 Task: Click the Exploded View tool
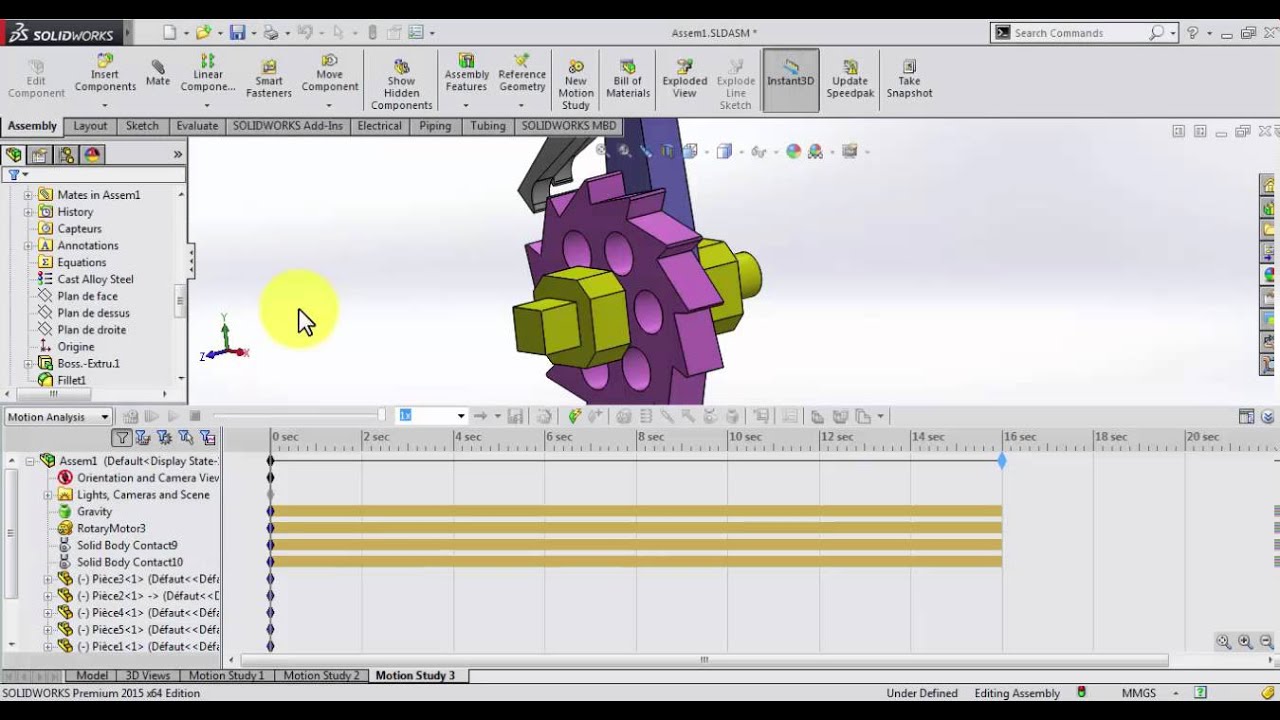coord(684,80)
